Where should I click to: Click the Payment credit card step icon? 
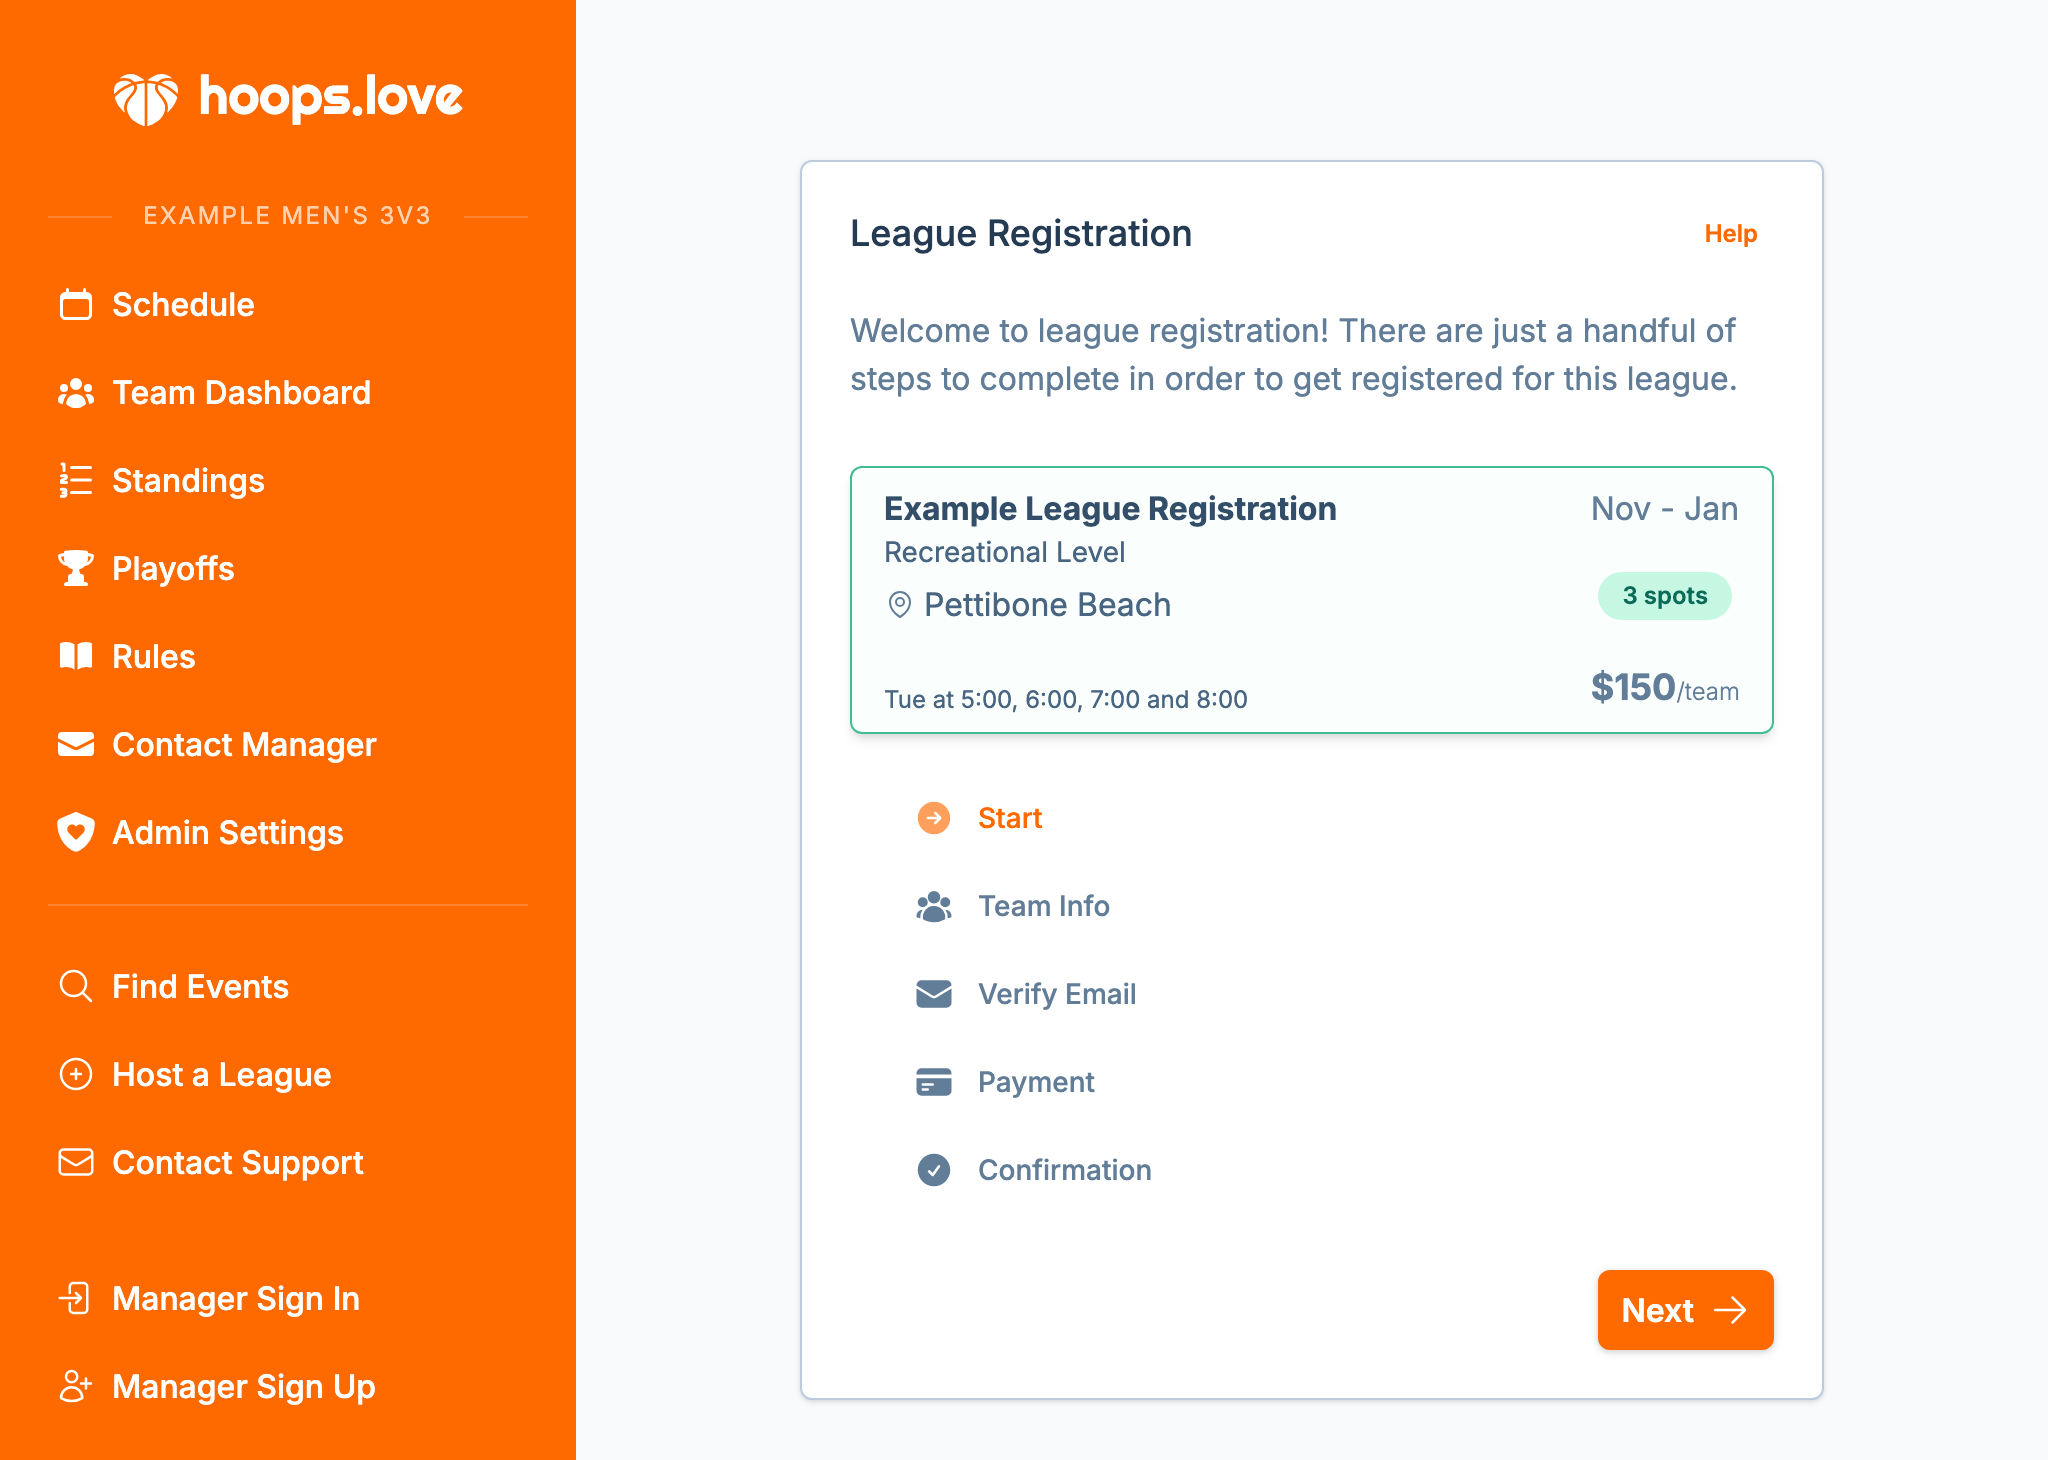coord(933,1081)
